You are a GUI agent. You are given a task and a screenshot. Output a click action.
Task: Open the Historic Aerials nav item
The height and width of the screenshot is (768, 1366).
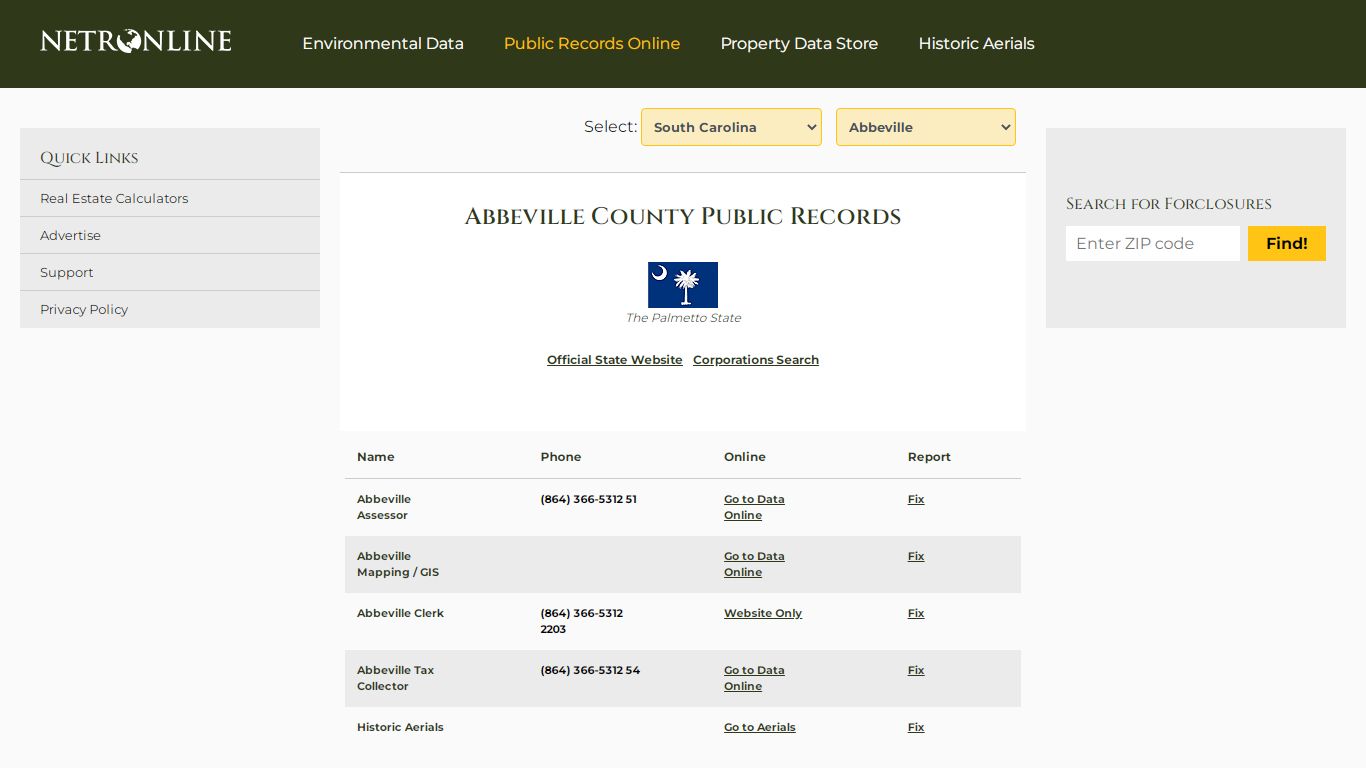tap(976, 44)
